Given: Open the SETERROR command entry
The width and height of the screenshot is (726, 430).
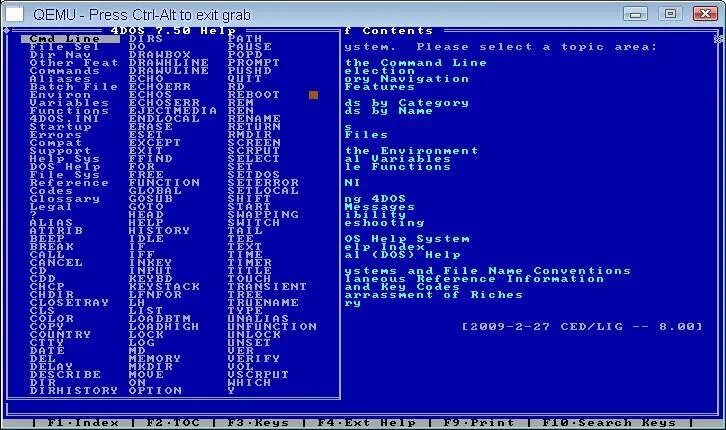Looking at the screenshot, I should point(263,183).
